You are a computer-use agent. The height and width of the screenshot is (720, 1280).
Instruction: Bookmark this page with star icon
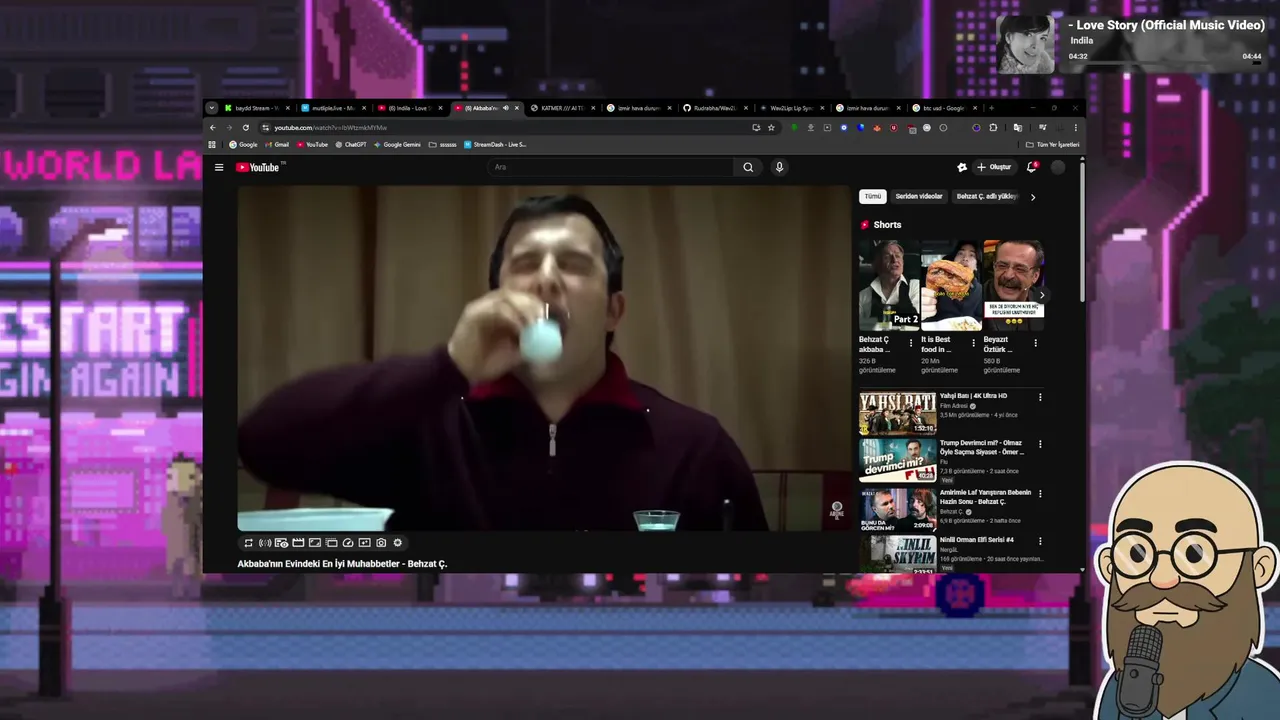[771, 127]
